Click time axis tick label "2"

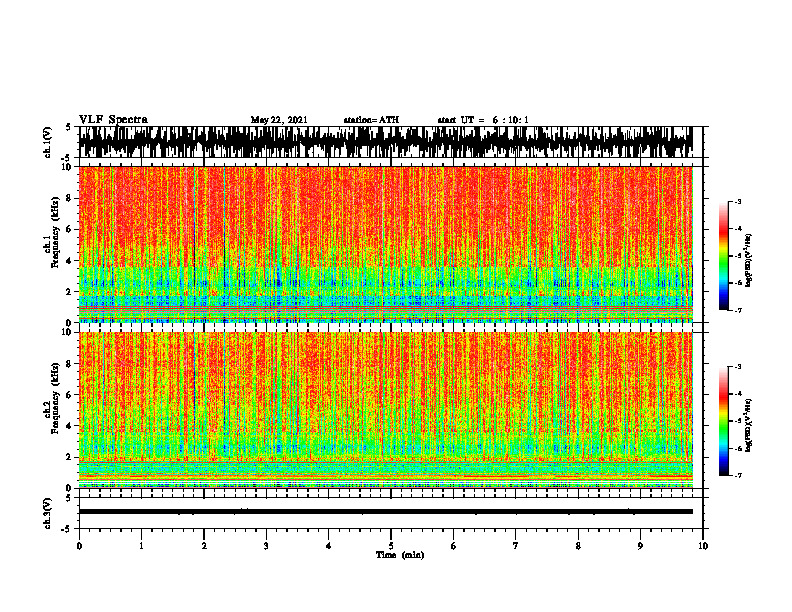coord(204,546)
